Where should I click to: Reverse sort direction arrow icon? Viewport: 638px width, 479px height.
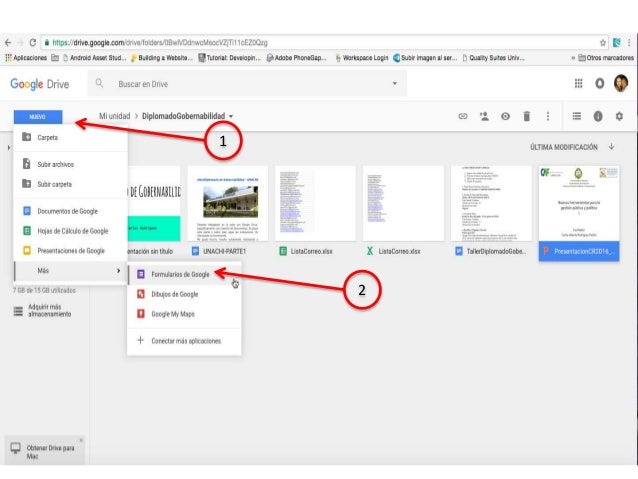(x=612, y=147)
